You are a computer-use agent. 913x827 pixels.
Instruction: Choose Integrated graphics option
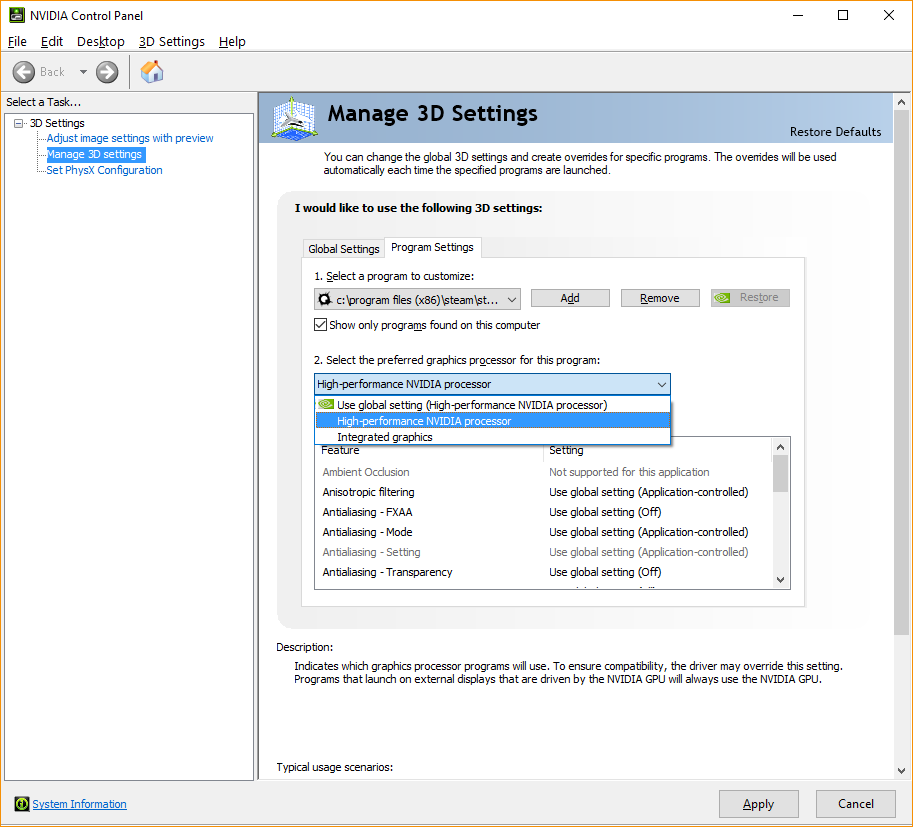tap(493, 436)
